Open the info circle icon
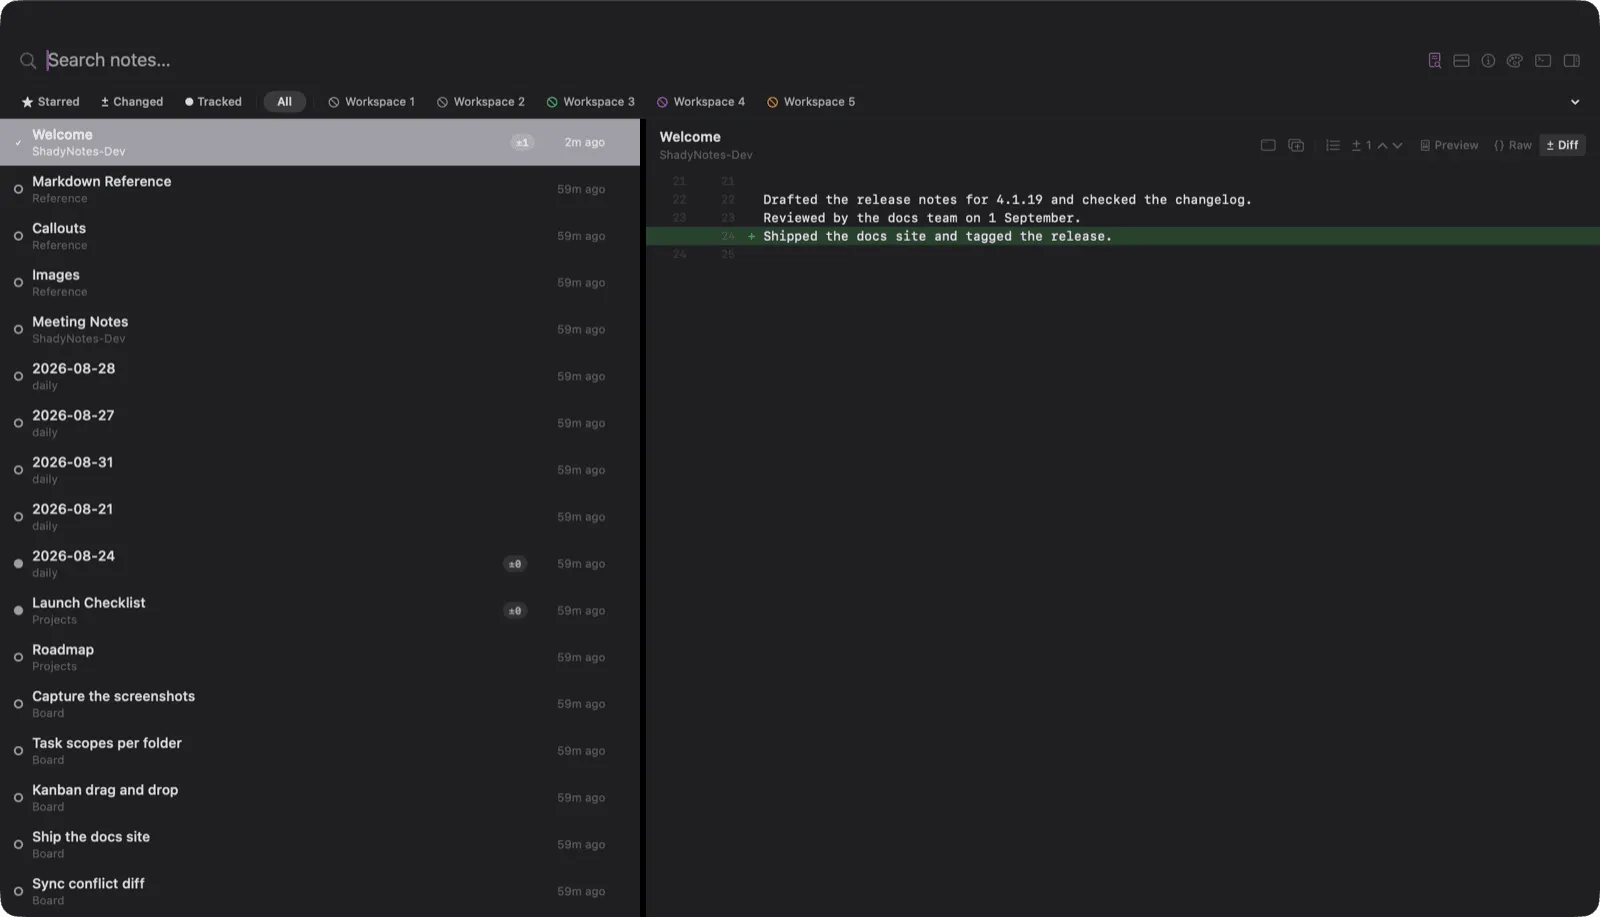Viewport: 1600px width, 917px height. click(1488, 60)
